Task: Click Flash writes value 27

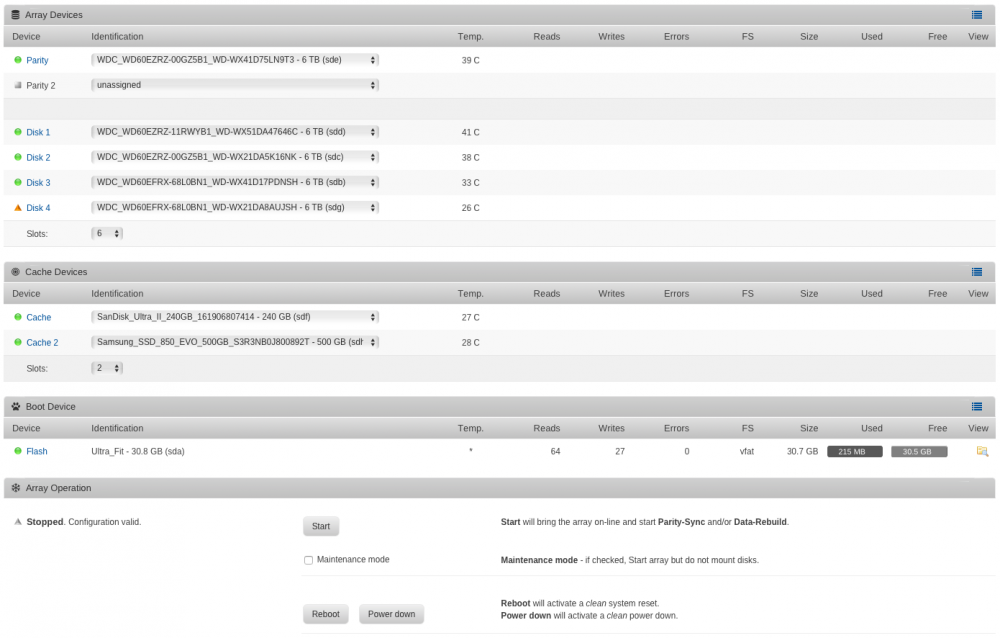Action: pyautogui.click(x=620, y=451)
